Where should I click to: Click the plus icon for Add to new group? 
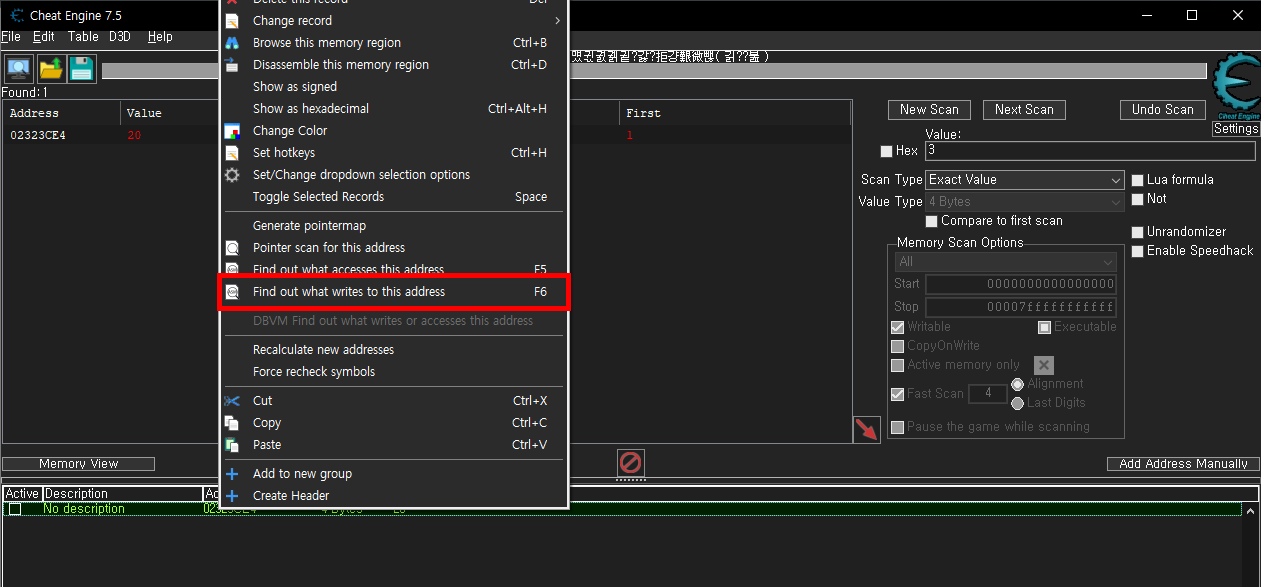click(x=232, y=474)
